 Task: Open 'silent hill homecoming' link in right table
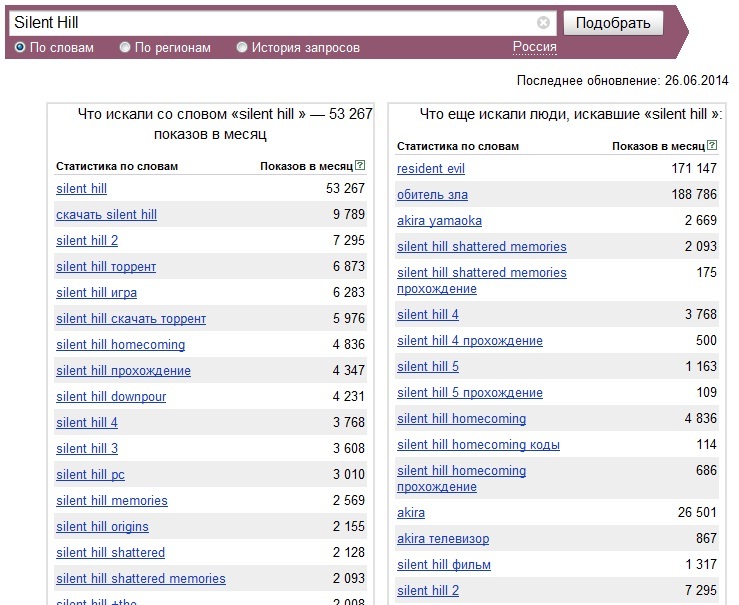pos(461,418)
